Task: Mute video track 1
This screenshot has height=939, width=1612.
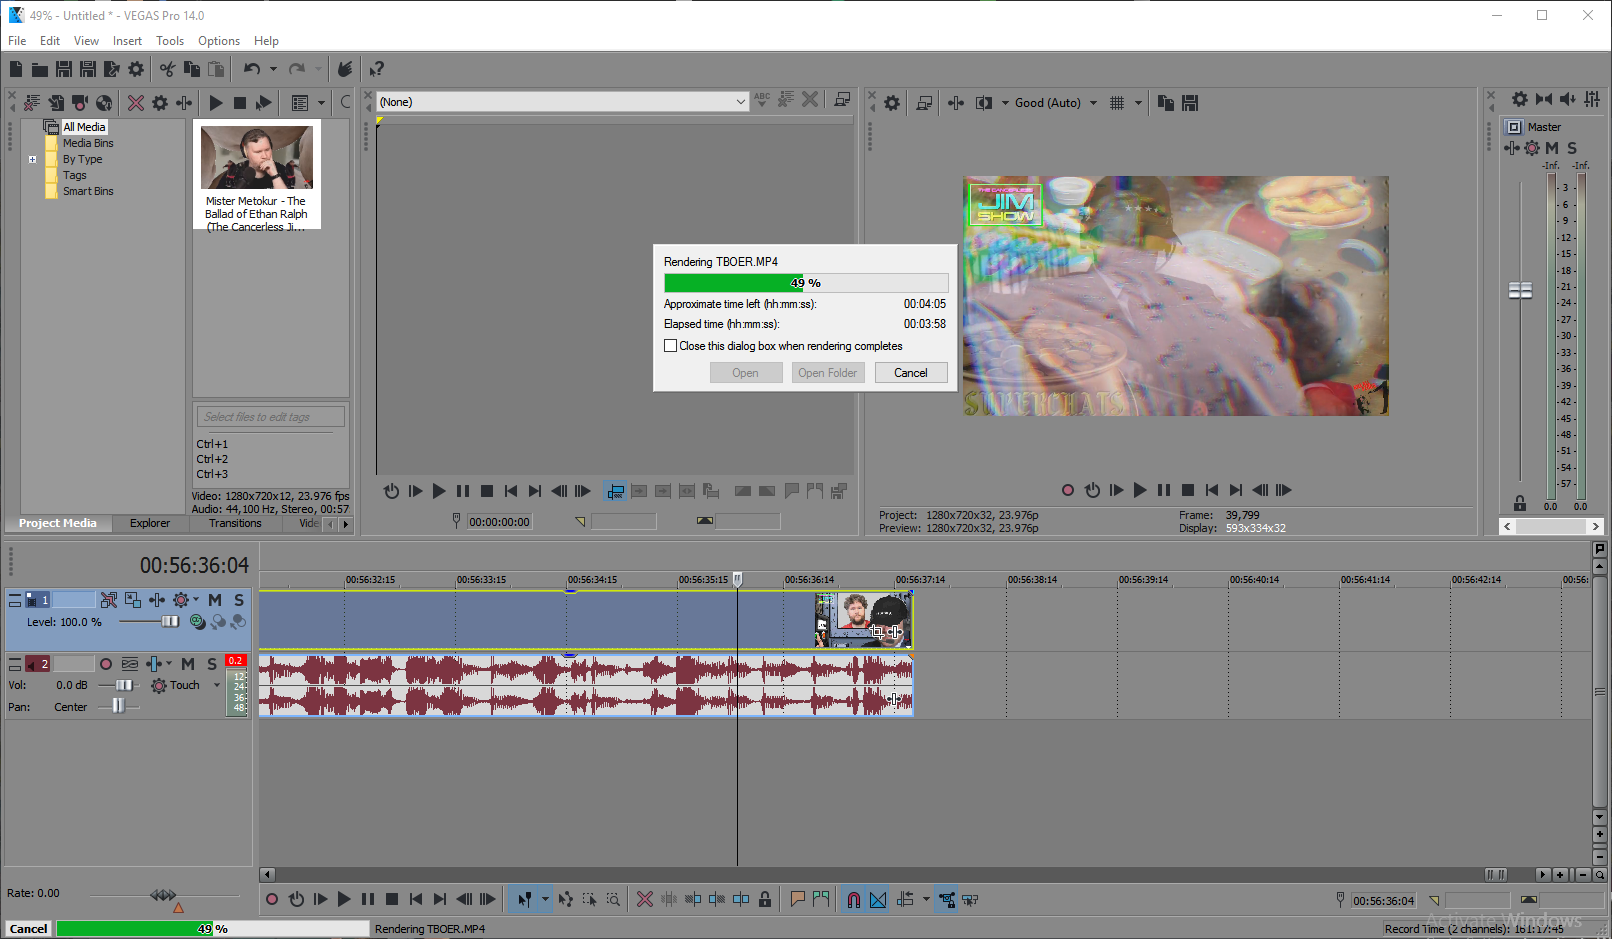Action: (215, 600)
